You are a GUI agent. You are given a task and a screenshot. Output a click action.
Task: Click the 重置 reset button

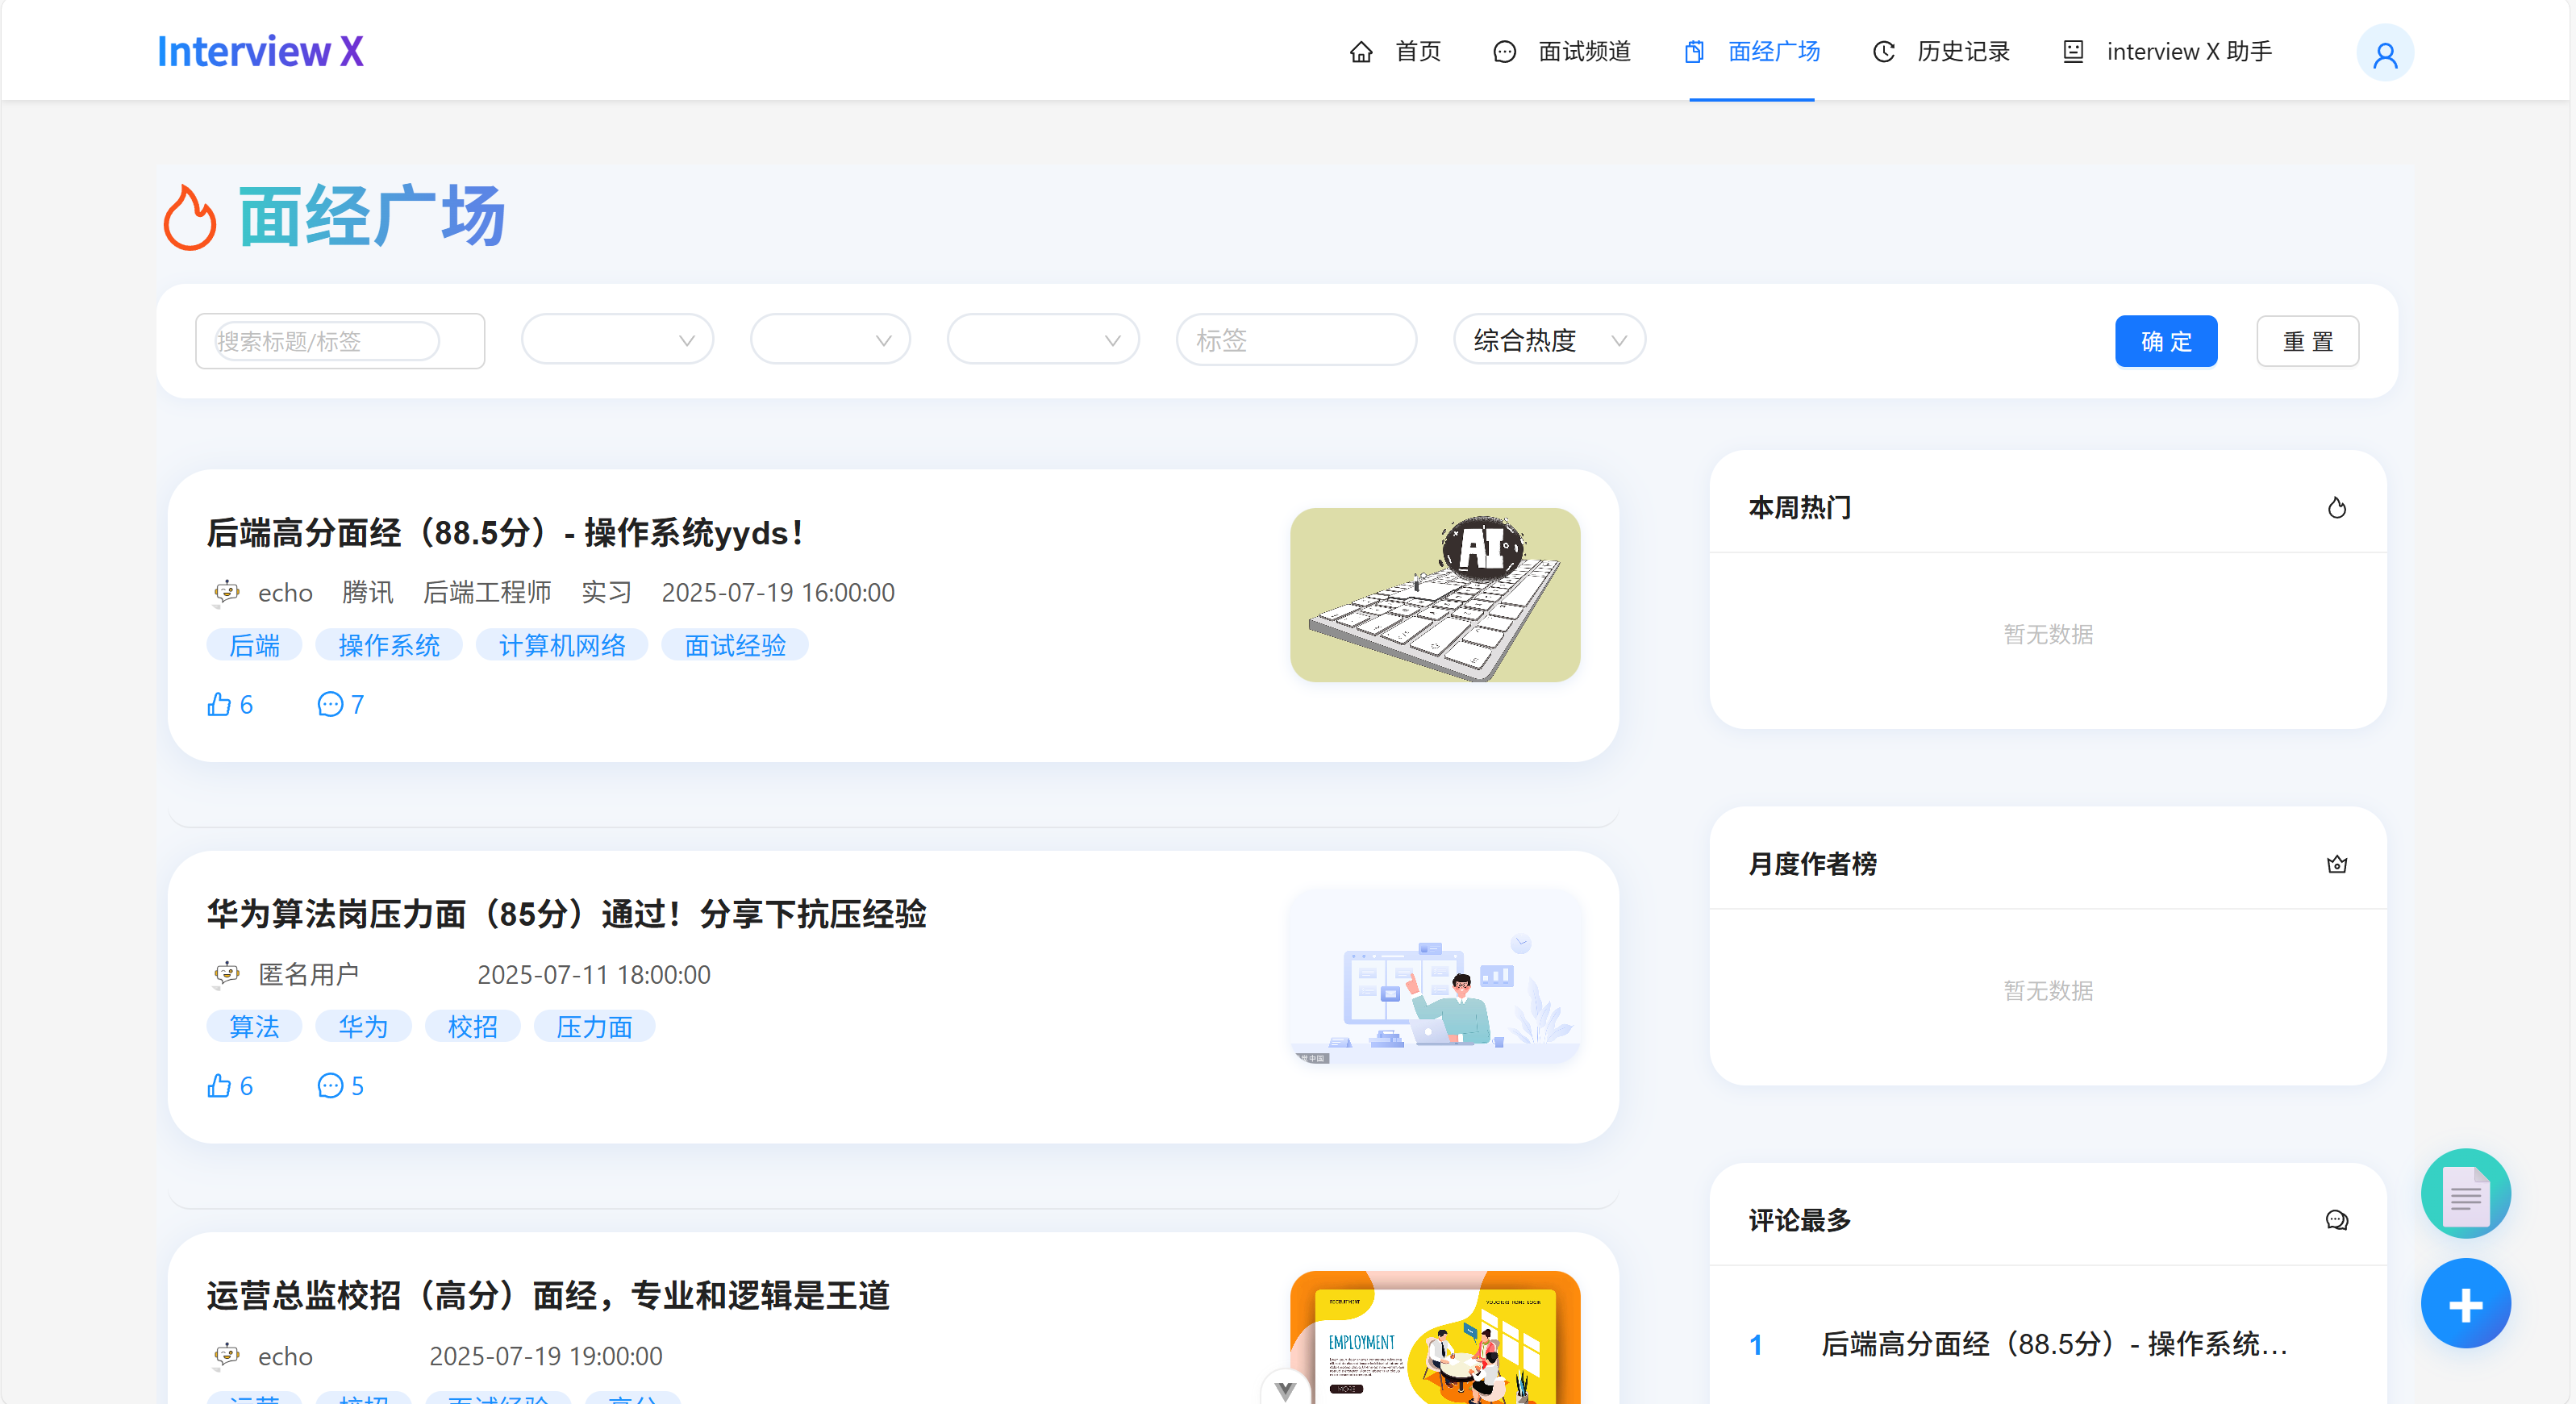point(2307,341)
